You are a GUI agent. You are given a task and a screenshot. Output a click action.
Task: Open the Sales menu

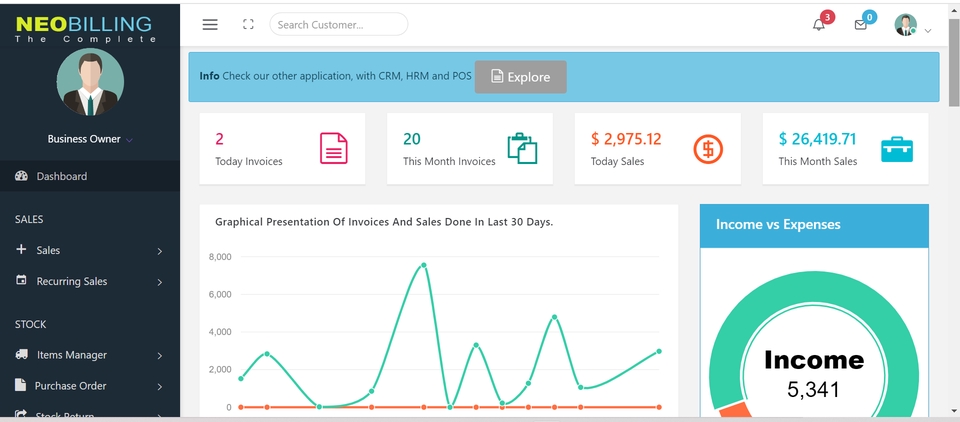click(90, 250)
